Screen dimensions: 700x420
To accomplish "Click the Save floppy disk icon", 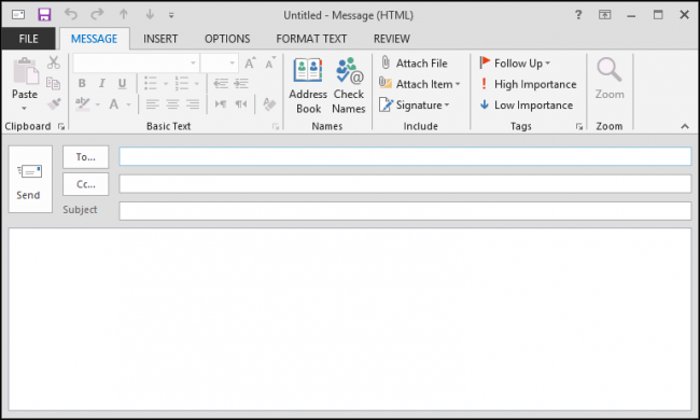I will tap(44, 15).
